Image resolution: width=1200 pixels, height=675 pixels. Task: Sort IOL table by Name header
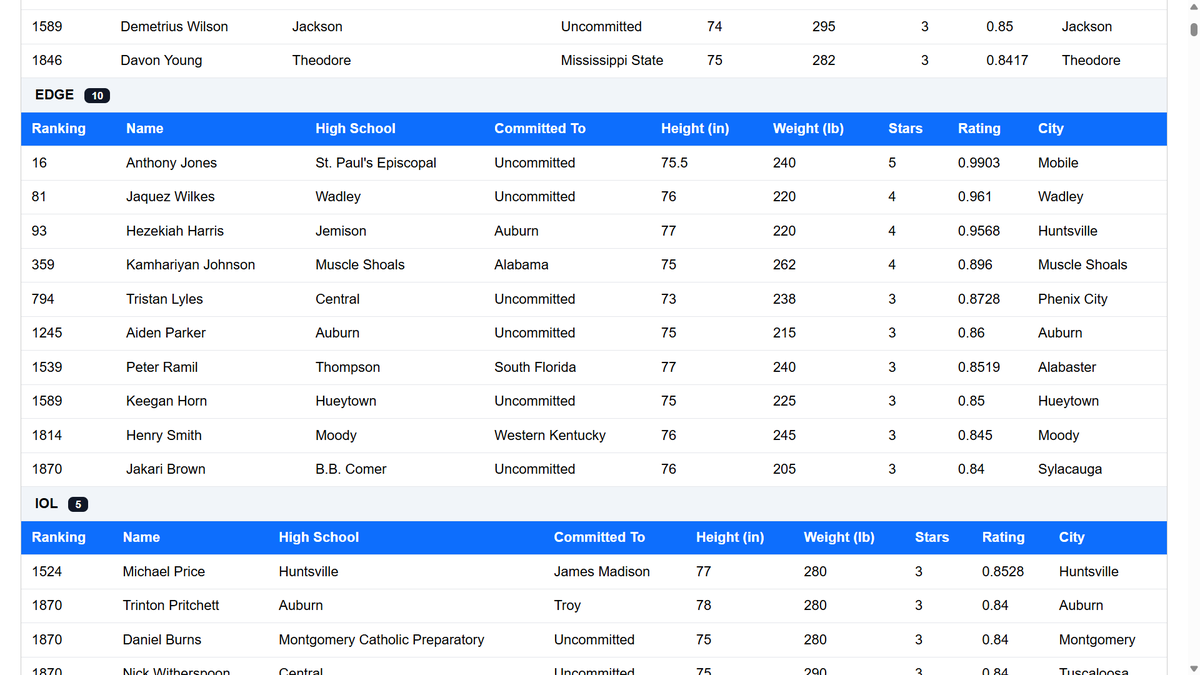[141, 538]
